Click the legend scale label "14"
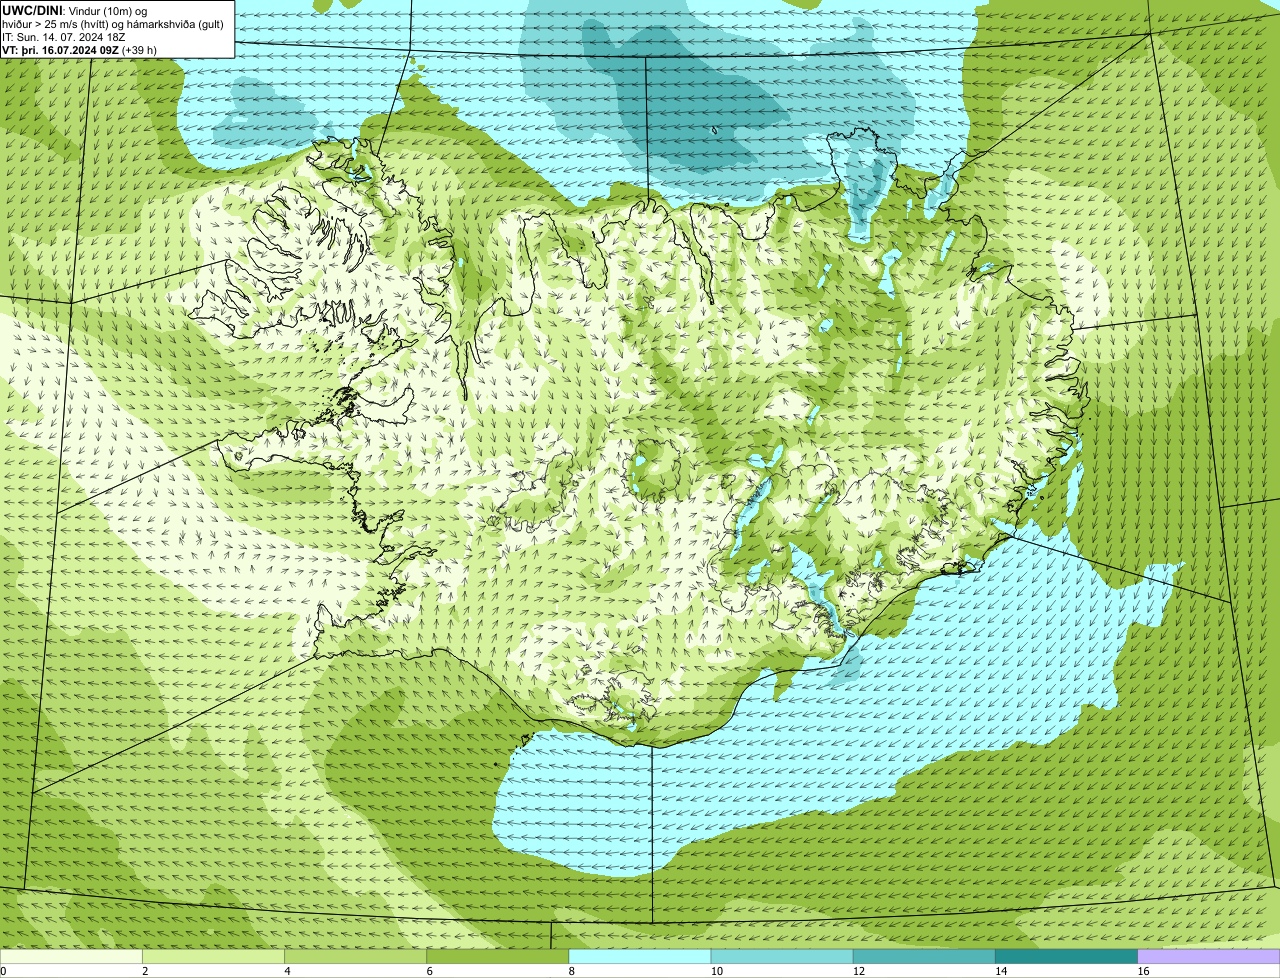Image resolution: width=1280 pixels, height=978 pixels. (1000, 971)
